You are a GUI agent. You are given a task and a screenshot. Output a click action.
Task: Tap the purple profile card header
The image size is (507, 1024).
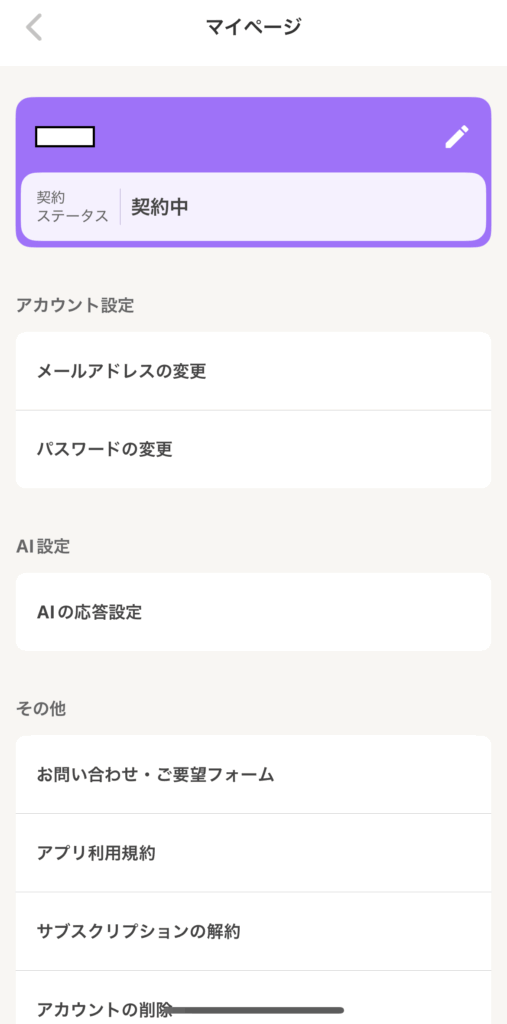coord(254,135)
